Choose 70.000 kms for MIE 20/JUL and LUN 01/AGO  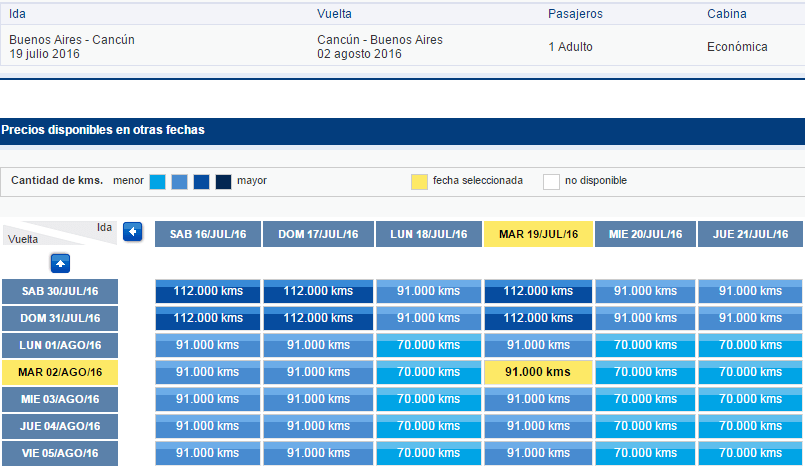coord(645,345)
